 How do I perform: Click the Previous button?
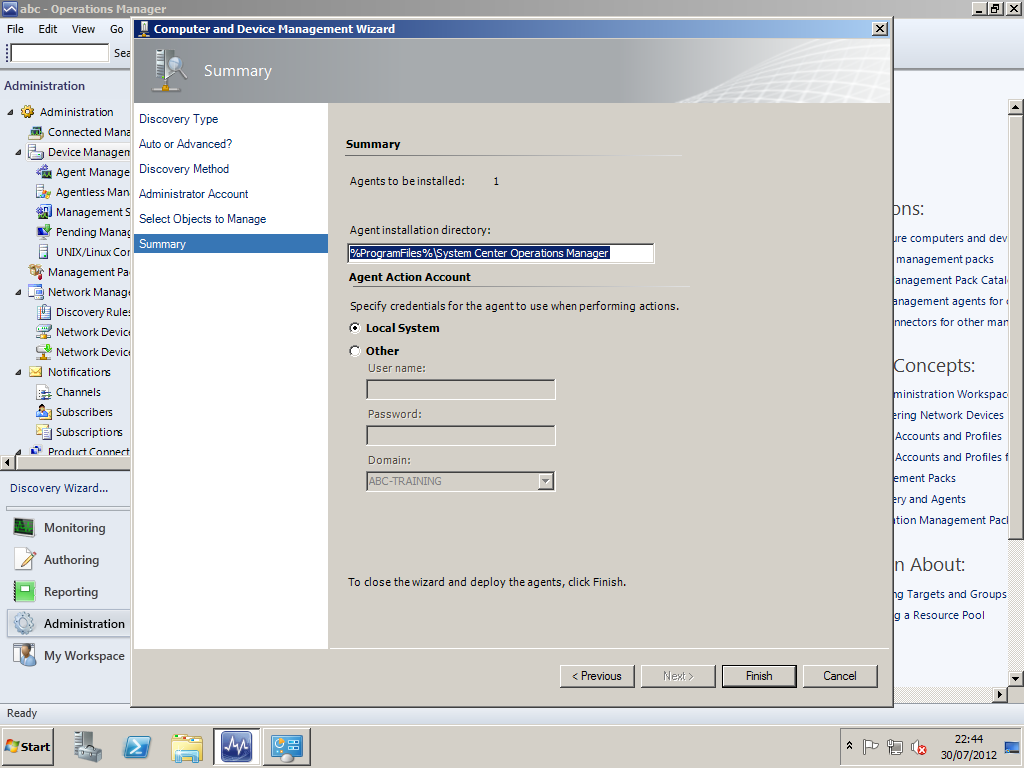pyautogui.click(x=597, y=676)
